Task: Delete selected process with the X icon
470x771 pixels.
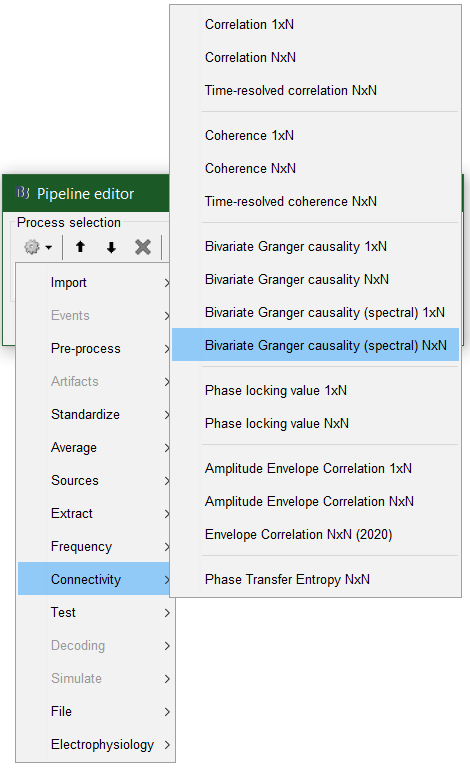Action: pos(143,247)
